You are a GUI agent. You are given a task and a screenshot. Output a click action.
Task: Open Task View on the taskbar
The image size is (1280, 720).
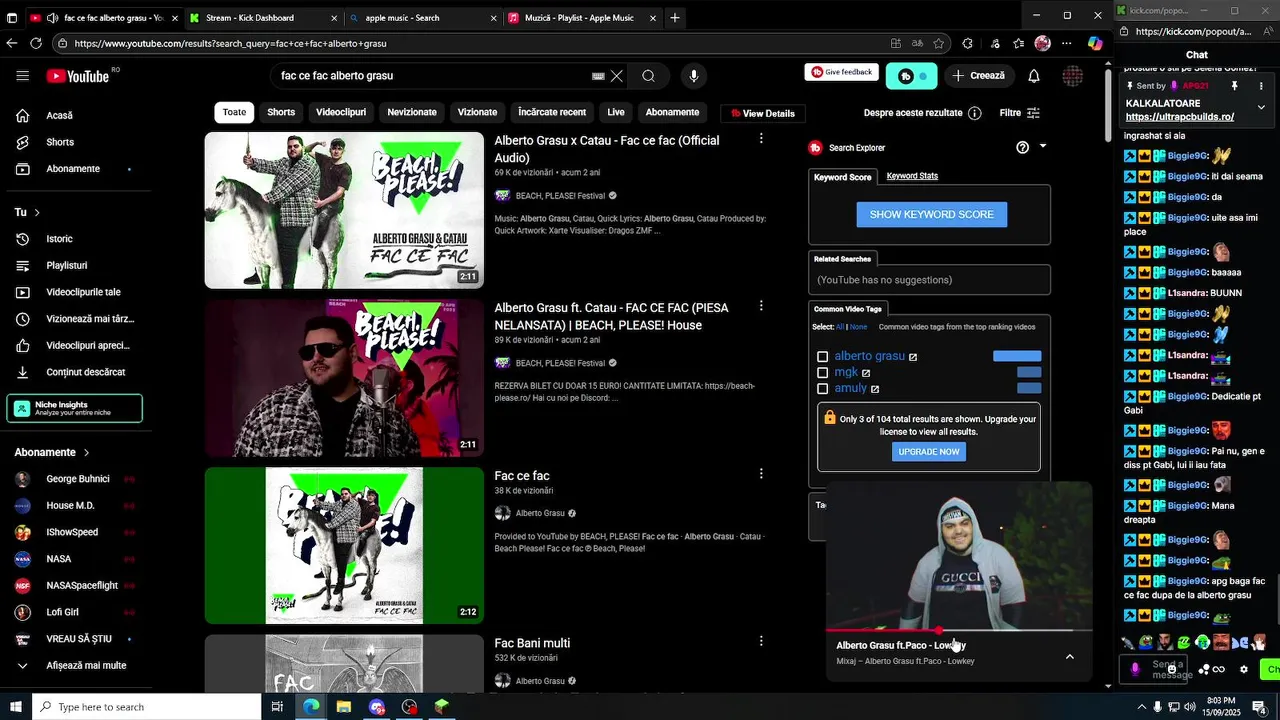278,707
